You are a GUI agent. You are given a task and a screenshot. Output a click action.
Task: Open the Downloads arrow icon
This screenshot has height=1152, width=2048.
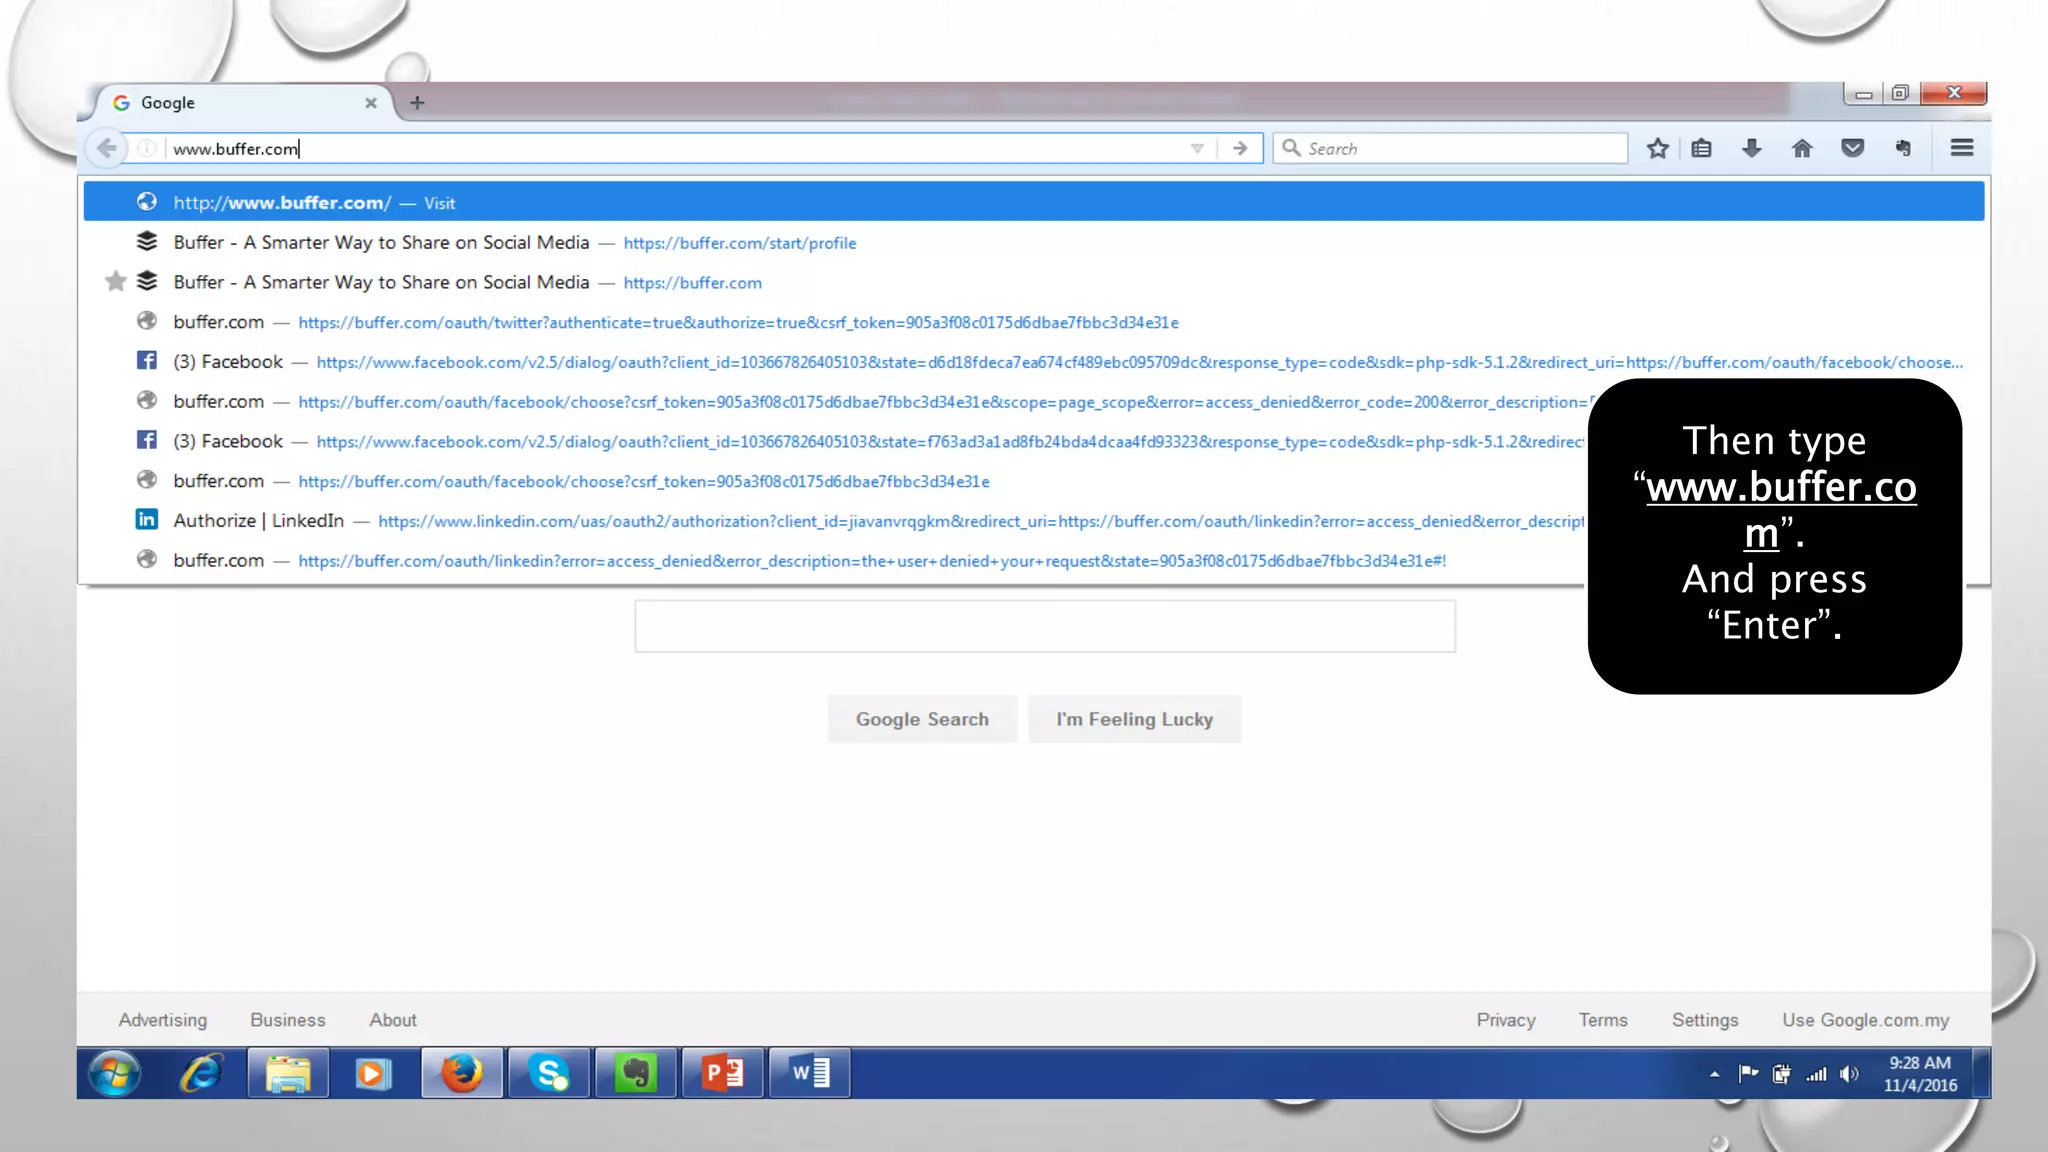(1751, 148)
